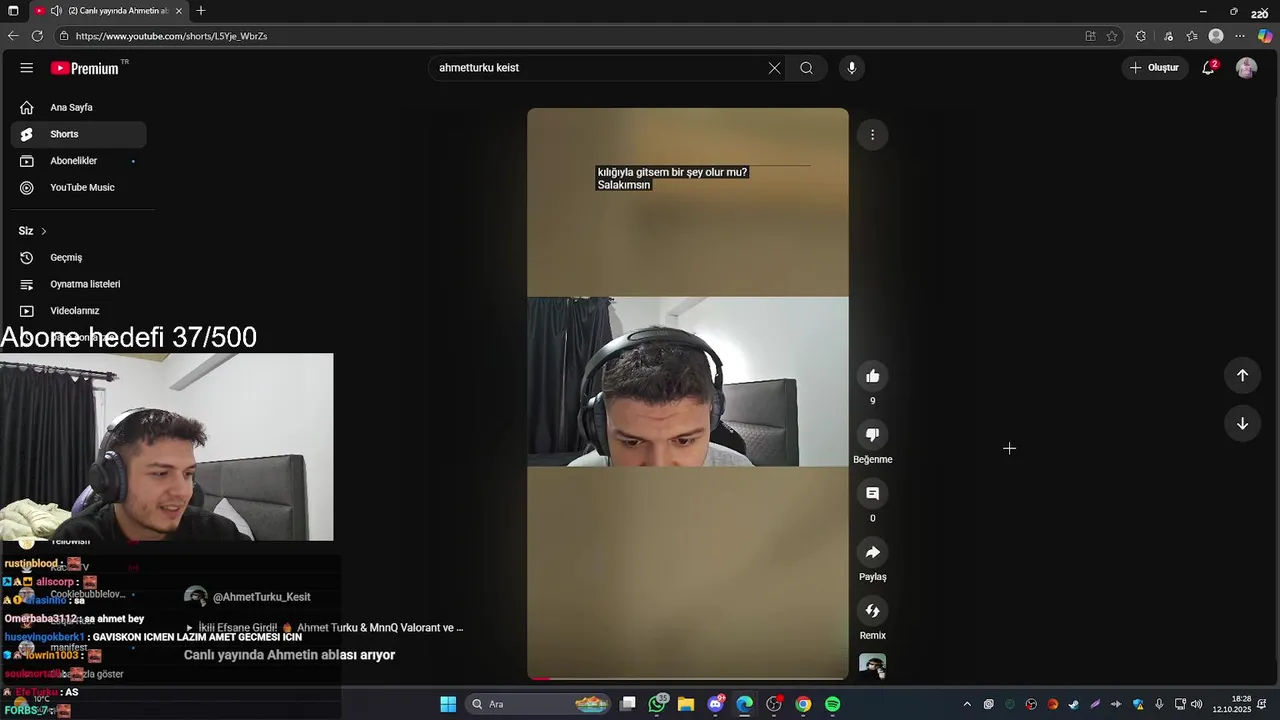Open the YouTube account avatar menu

1246,68
